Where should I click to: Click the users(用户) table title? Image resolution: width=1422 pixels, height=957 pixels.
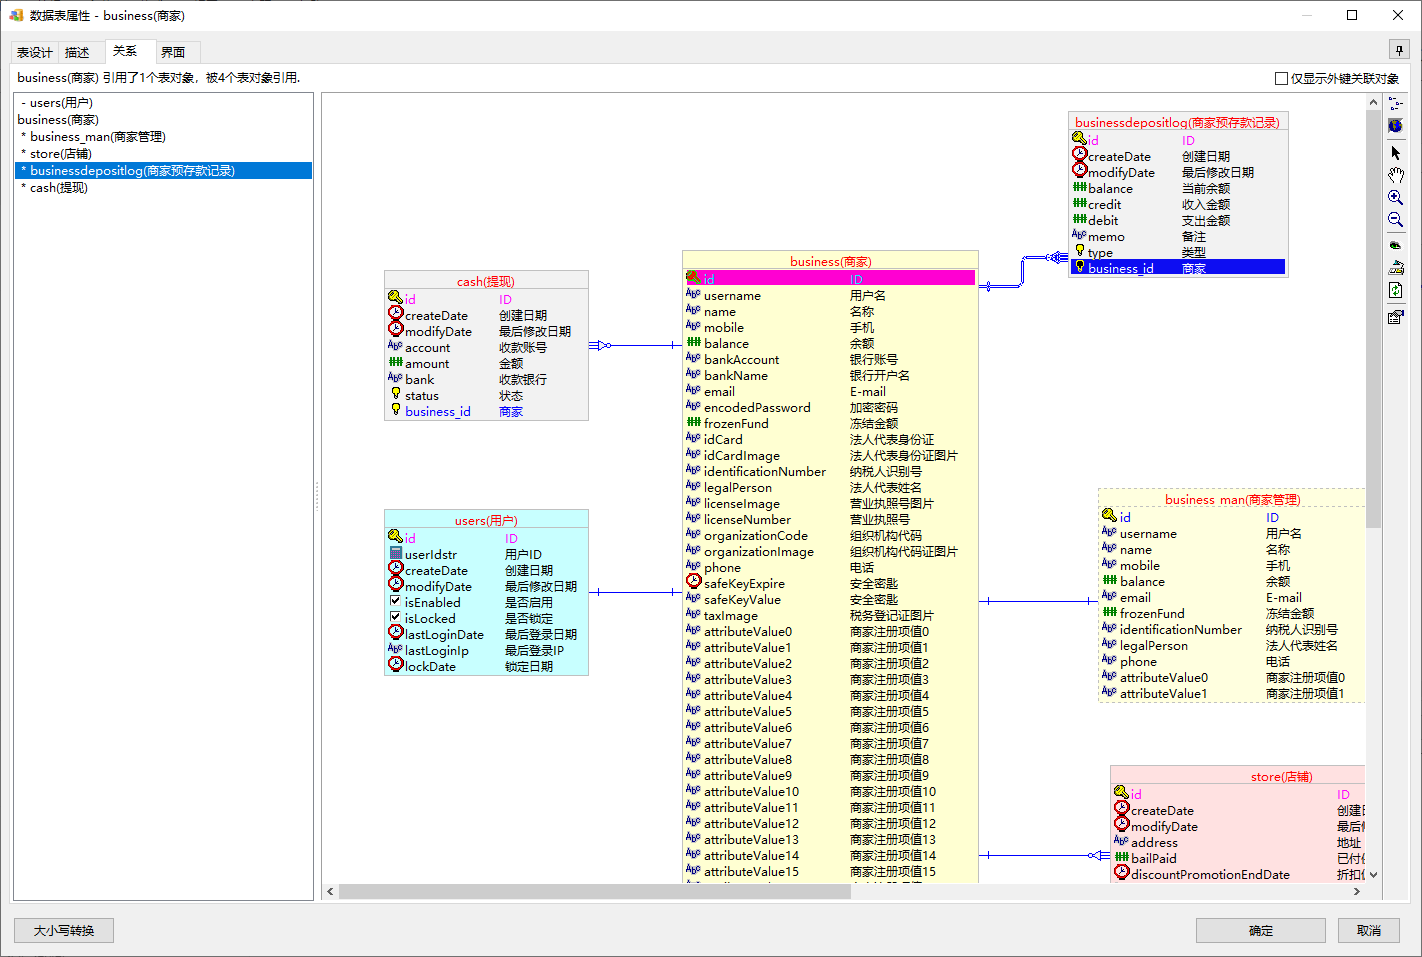click(486, 520)
